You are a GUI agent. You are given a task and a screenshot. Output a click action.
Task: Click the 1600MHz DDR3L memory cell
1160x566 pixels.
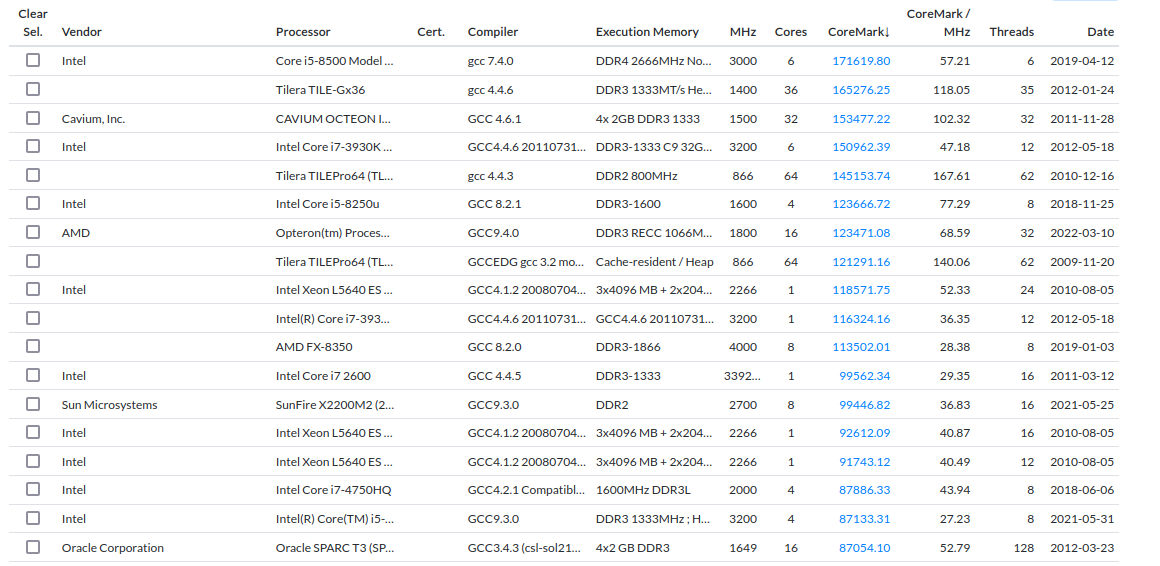click(x=643, y=489)
